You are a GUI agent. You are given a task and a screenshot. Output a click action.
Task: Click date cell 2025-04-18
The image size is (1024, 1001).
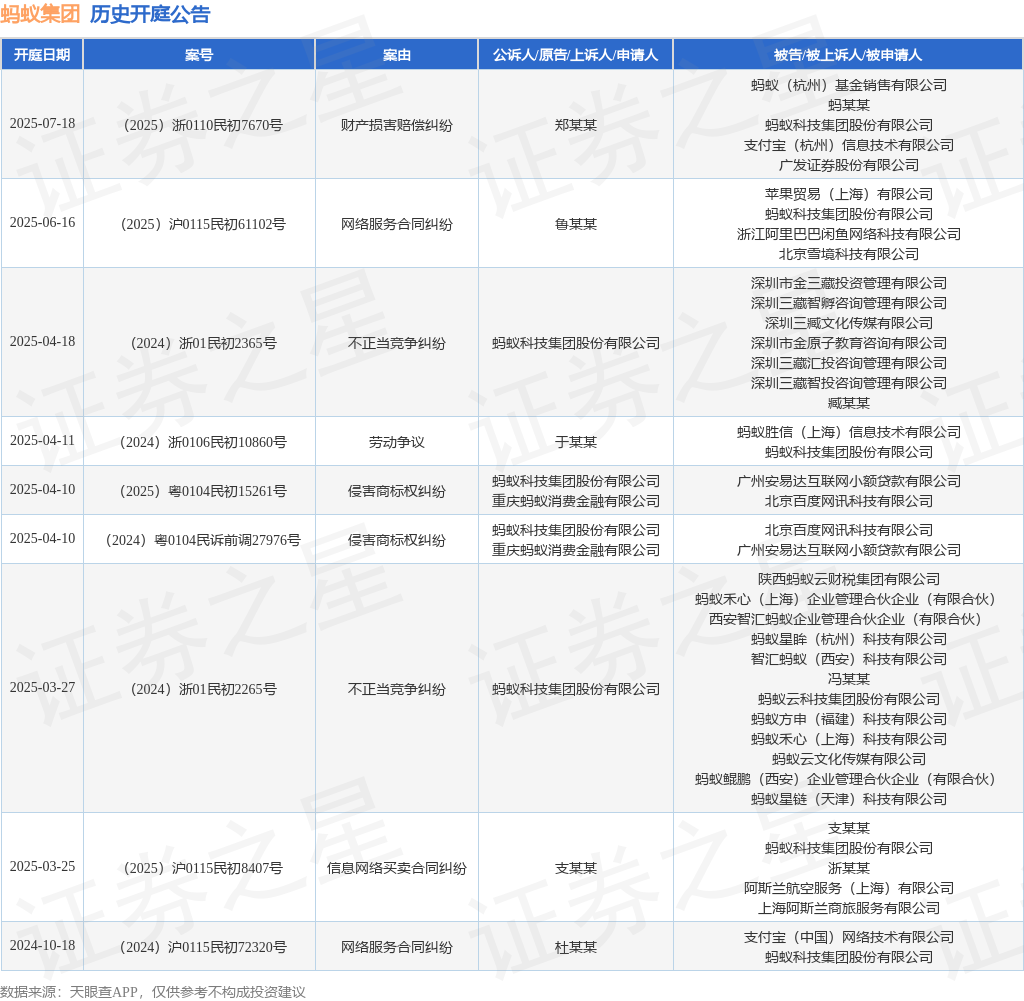(x=42, y=342)
